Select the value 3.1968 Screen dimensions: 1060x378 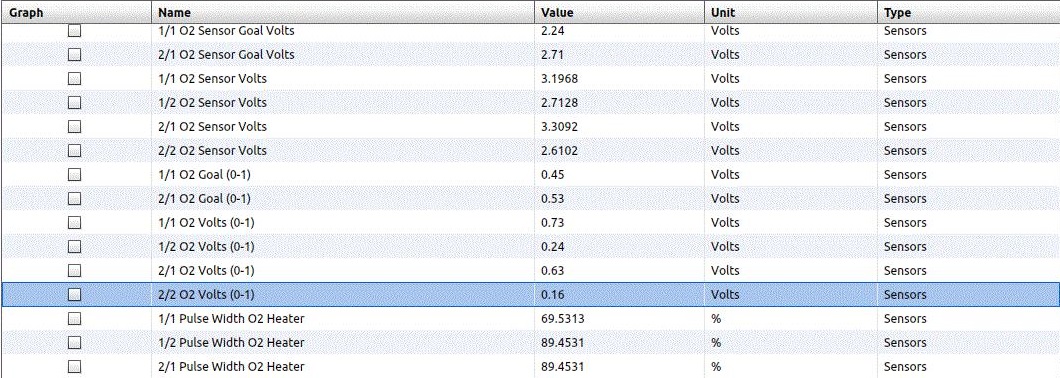click(559, 79)
